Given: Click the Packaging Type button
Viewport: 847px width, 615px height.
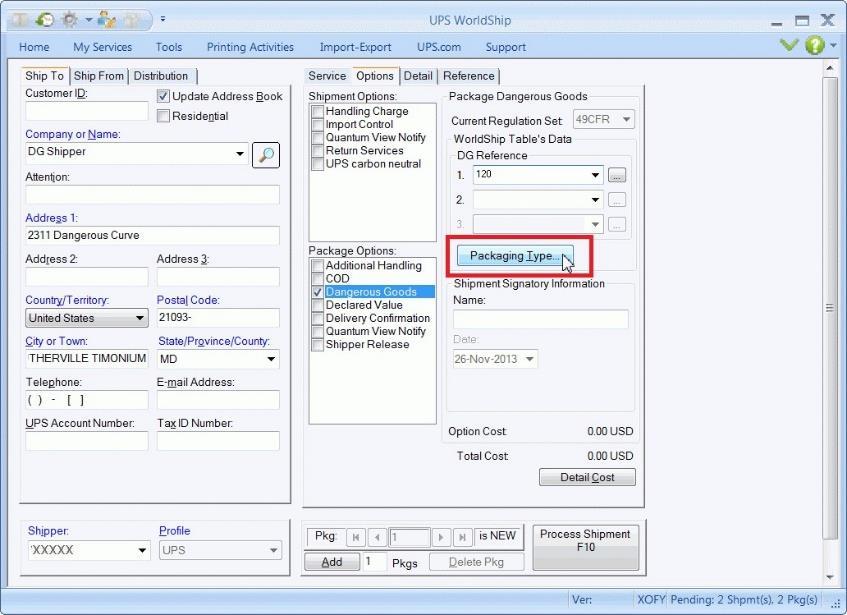Looking at the screenshot, I should (x=515, y=256).
